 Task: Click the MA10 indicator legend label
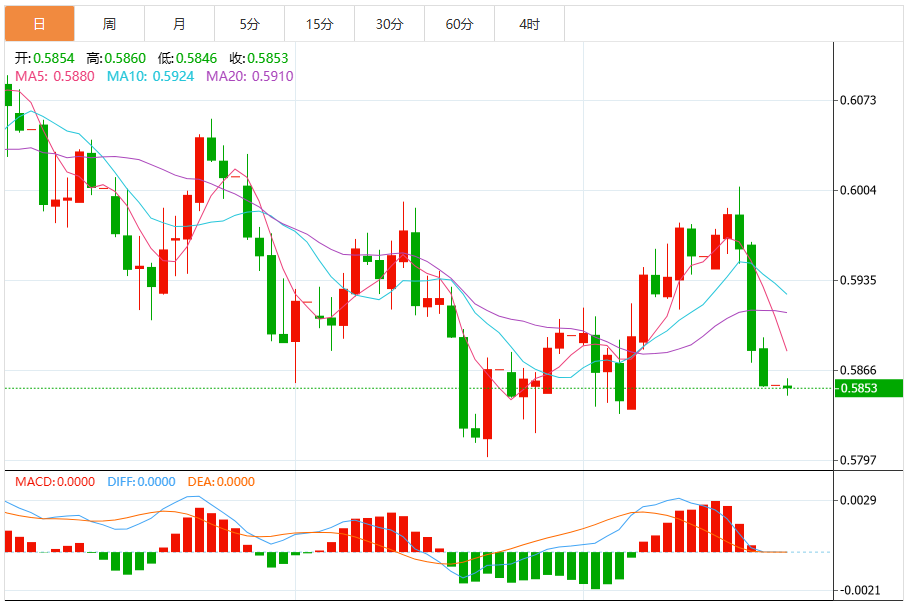(x=150, y=76)
